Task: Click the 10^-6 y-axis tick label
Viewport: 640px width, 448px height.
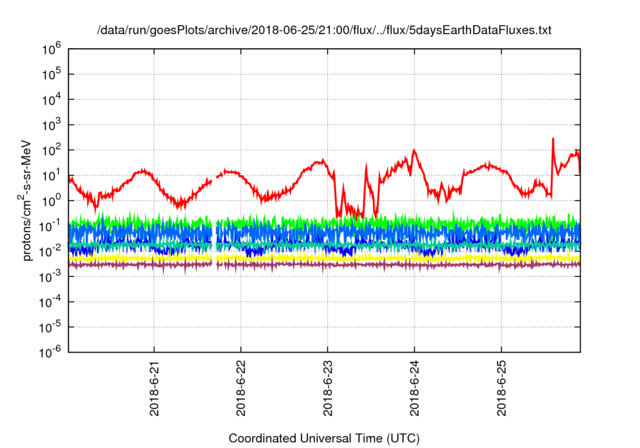Action: tap(50, 352)
